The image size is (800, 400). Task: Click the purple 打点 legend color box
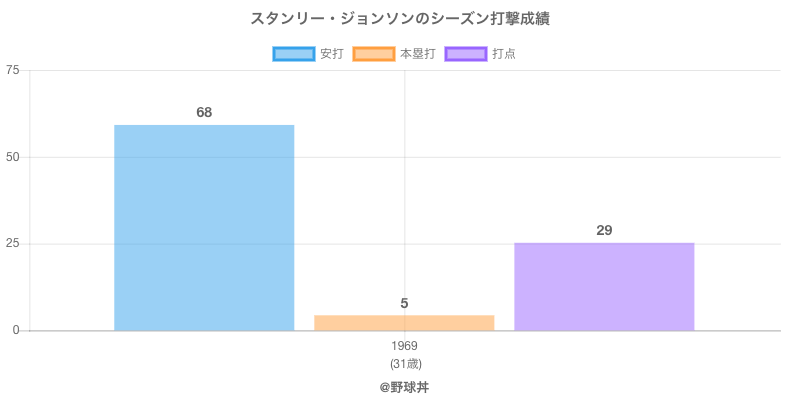[465, 54]
